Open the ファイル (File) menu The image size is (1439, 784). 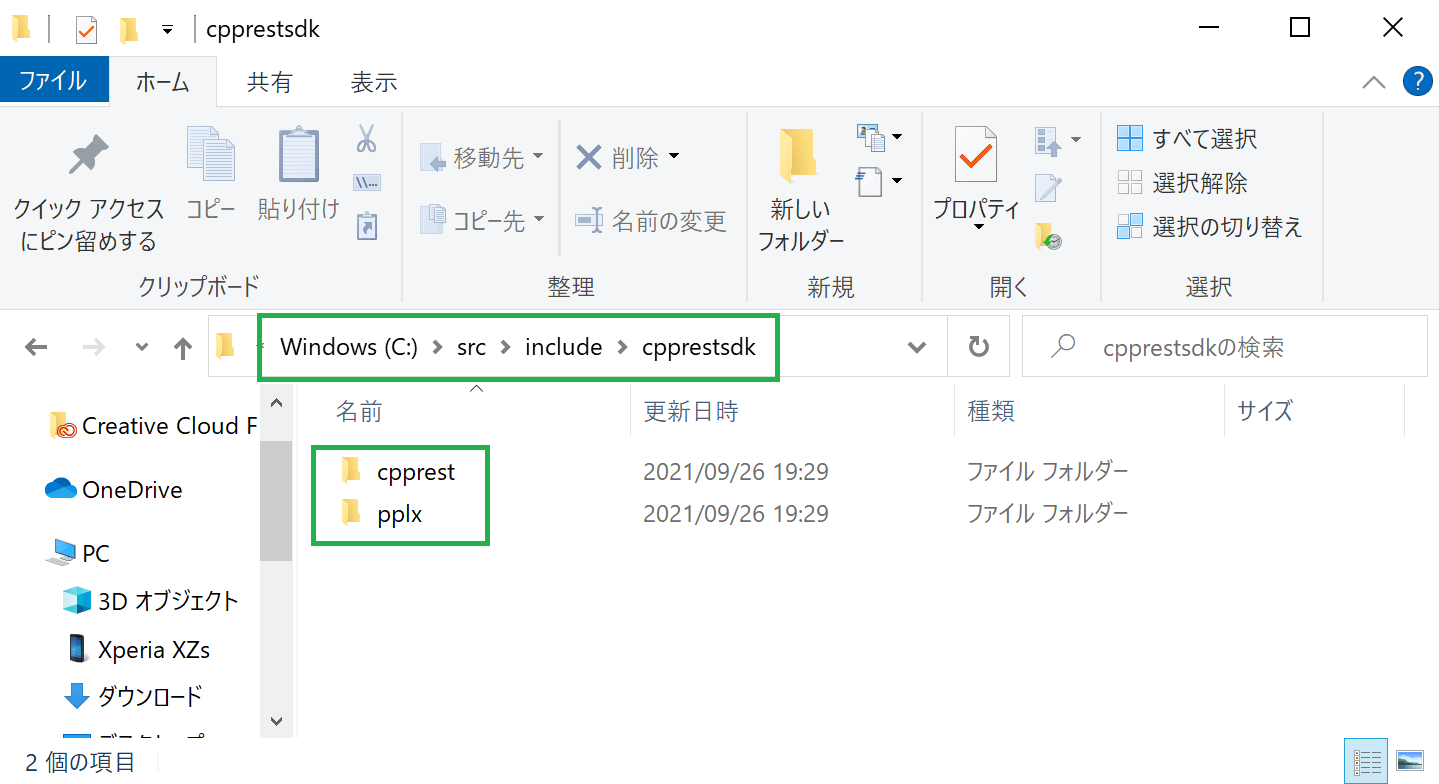click(x=54, y=79)
